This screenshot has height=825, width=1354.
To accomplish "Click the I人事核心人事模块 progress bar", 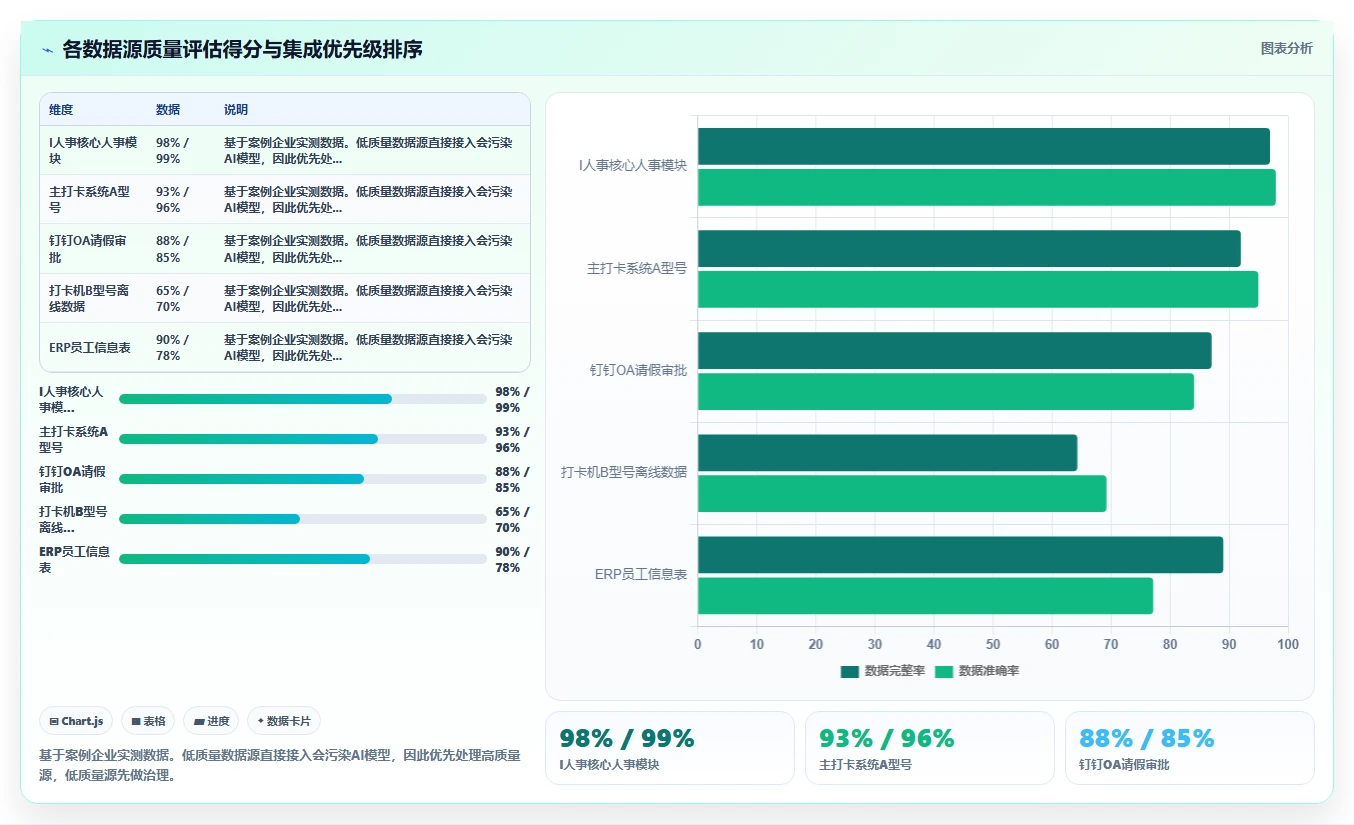I will tap(303, 399).
